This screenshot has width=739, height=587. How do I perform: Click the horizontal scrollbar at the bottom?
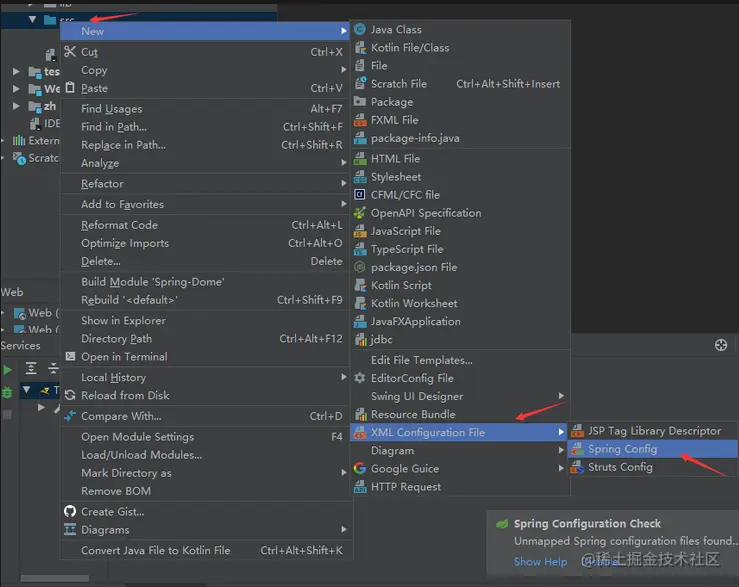(x=54, y=578)
